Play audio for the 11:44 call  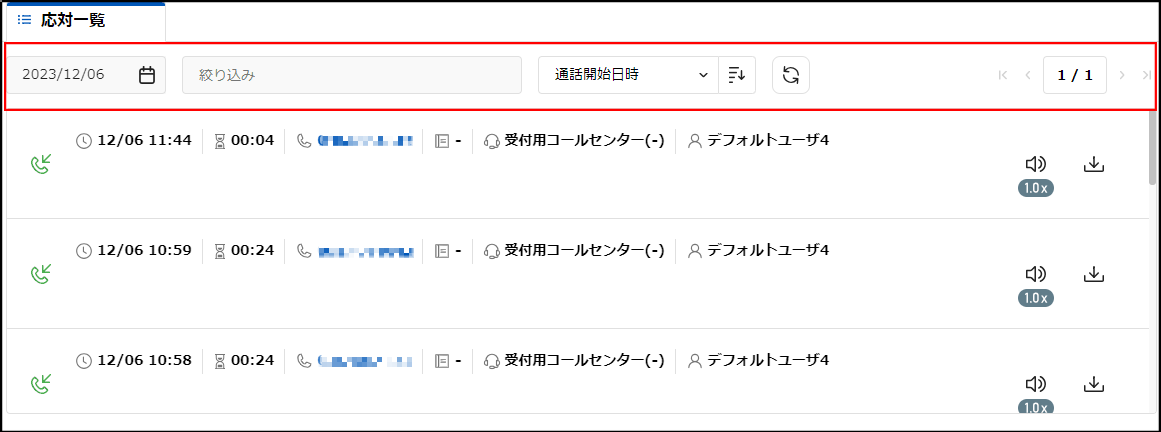[1035, 165]
